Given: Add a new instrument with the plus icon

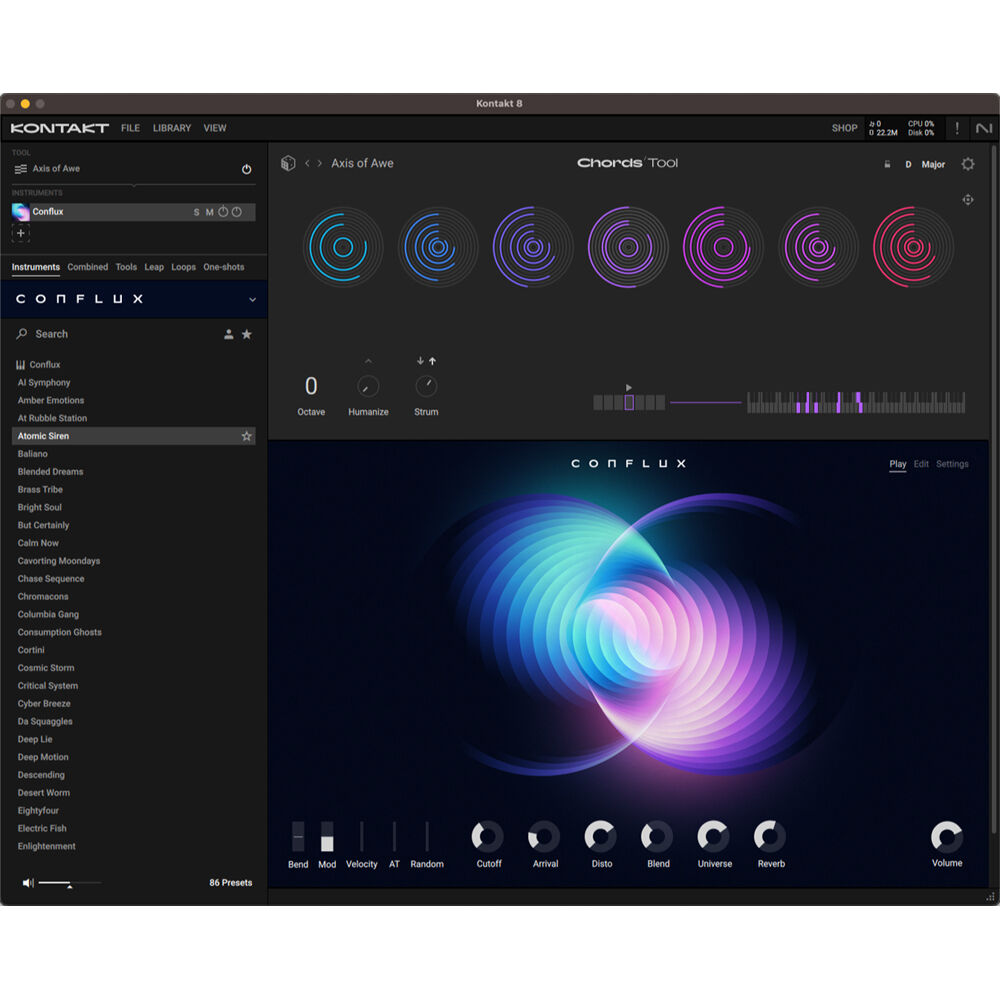Looking at the screenshot, I should coord(21,233).
